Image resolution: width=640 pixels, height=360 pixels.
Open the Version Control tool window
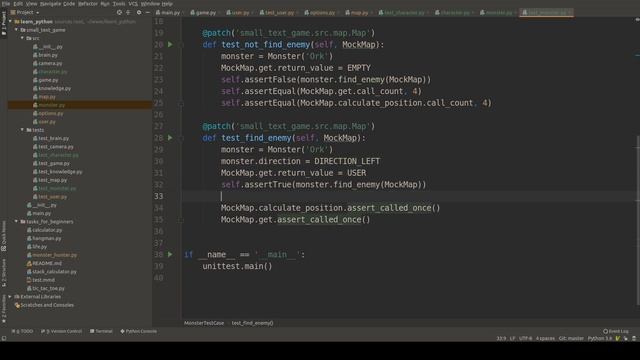click(x=62, y=331)
